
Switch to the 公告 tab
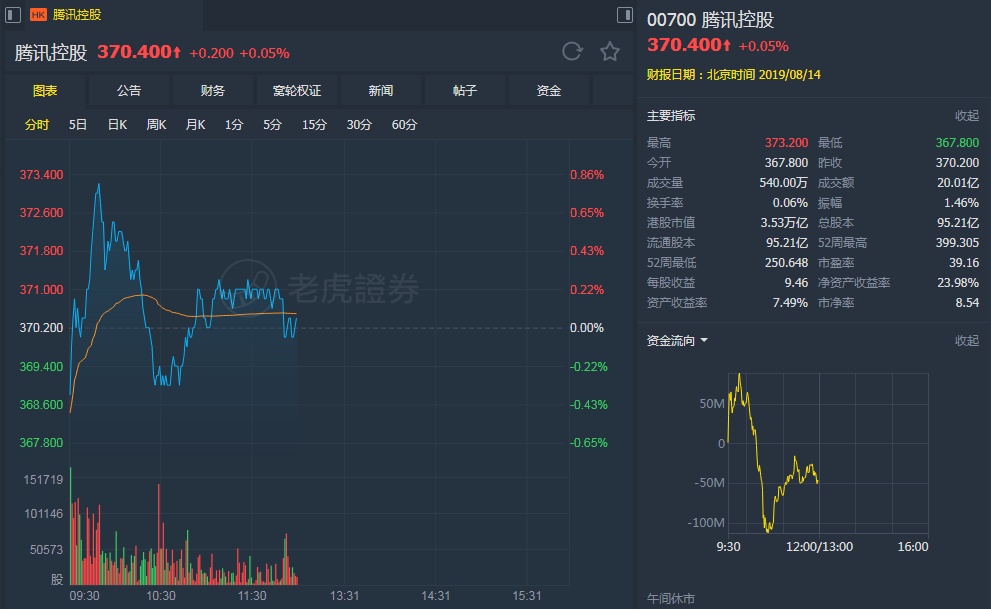(129, 91)
